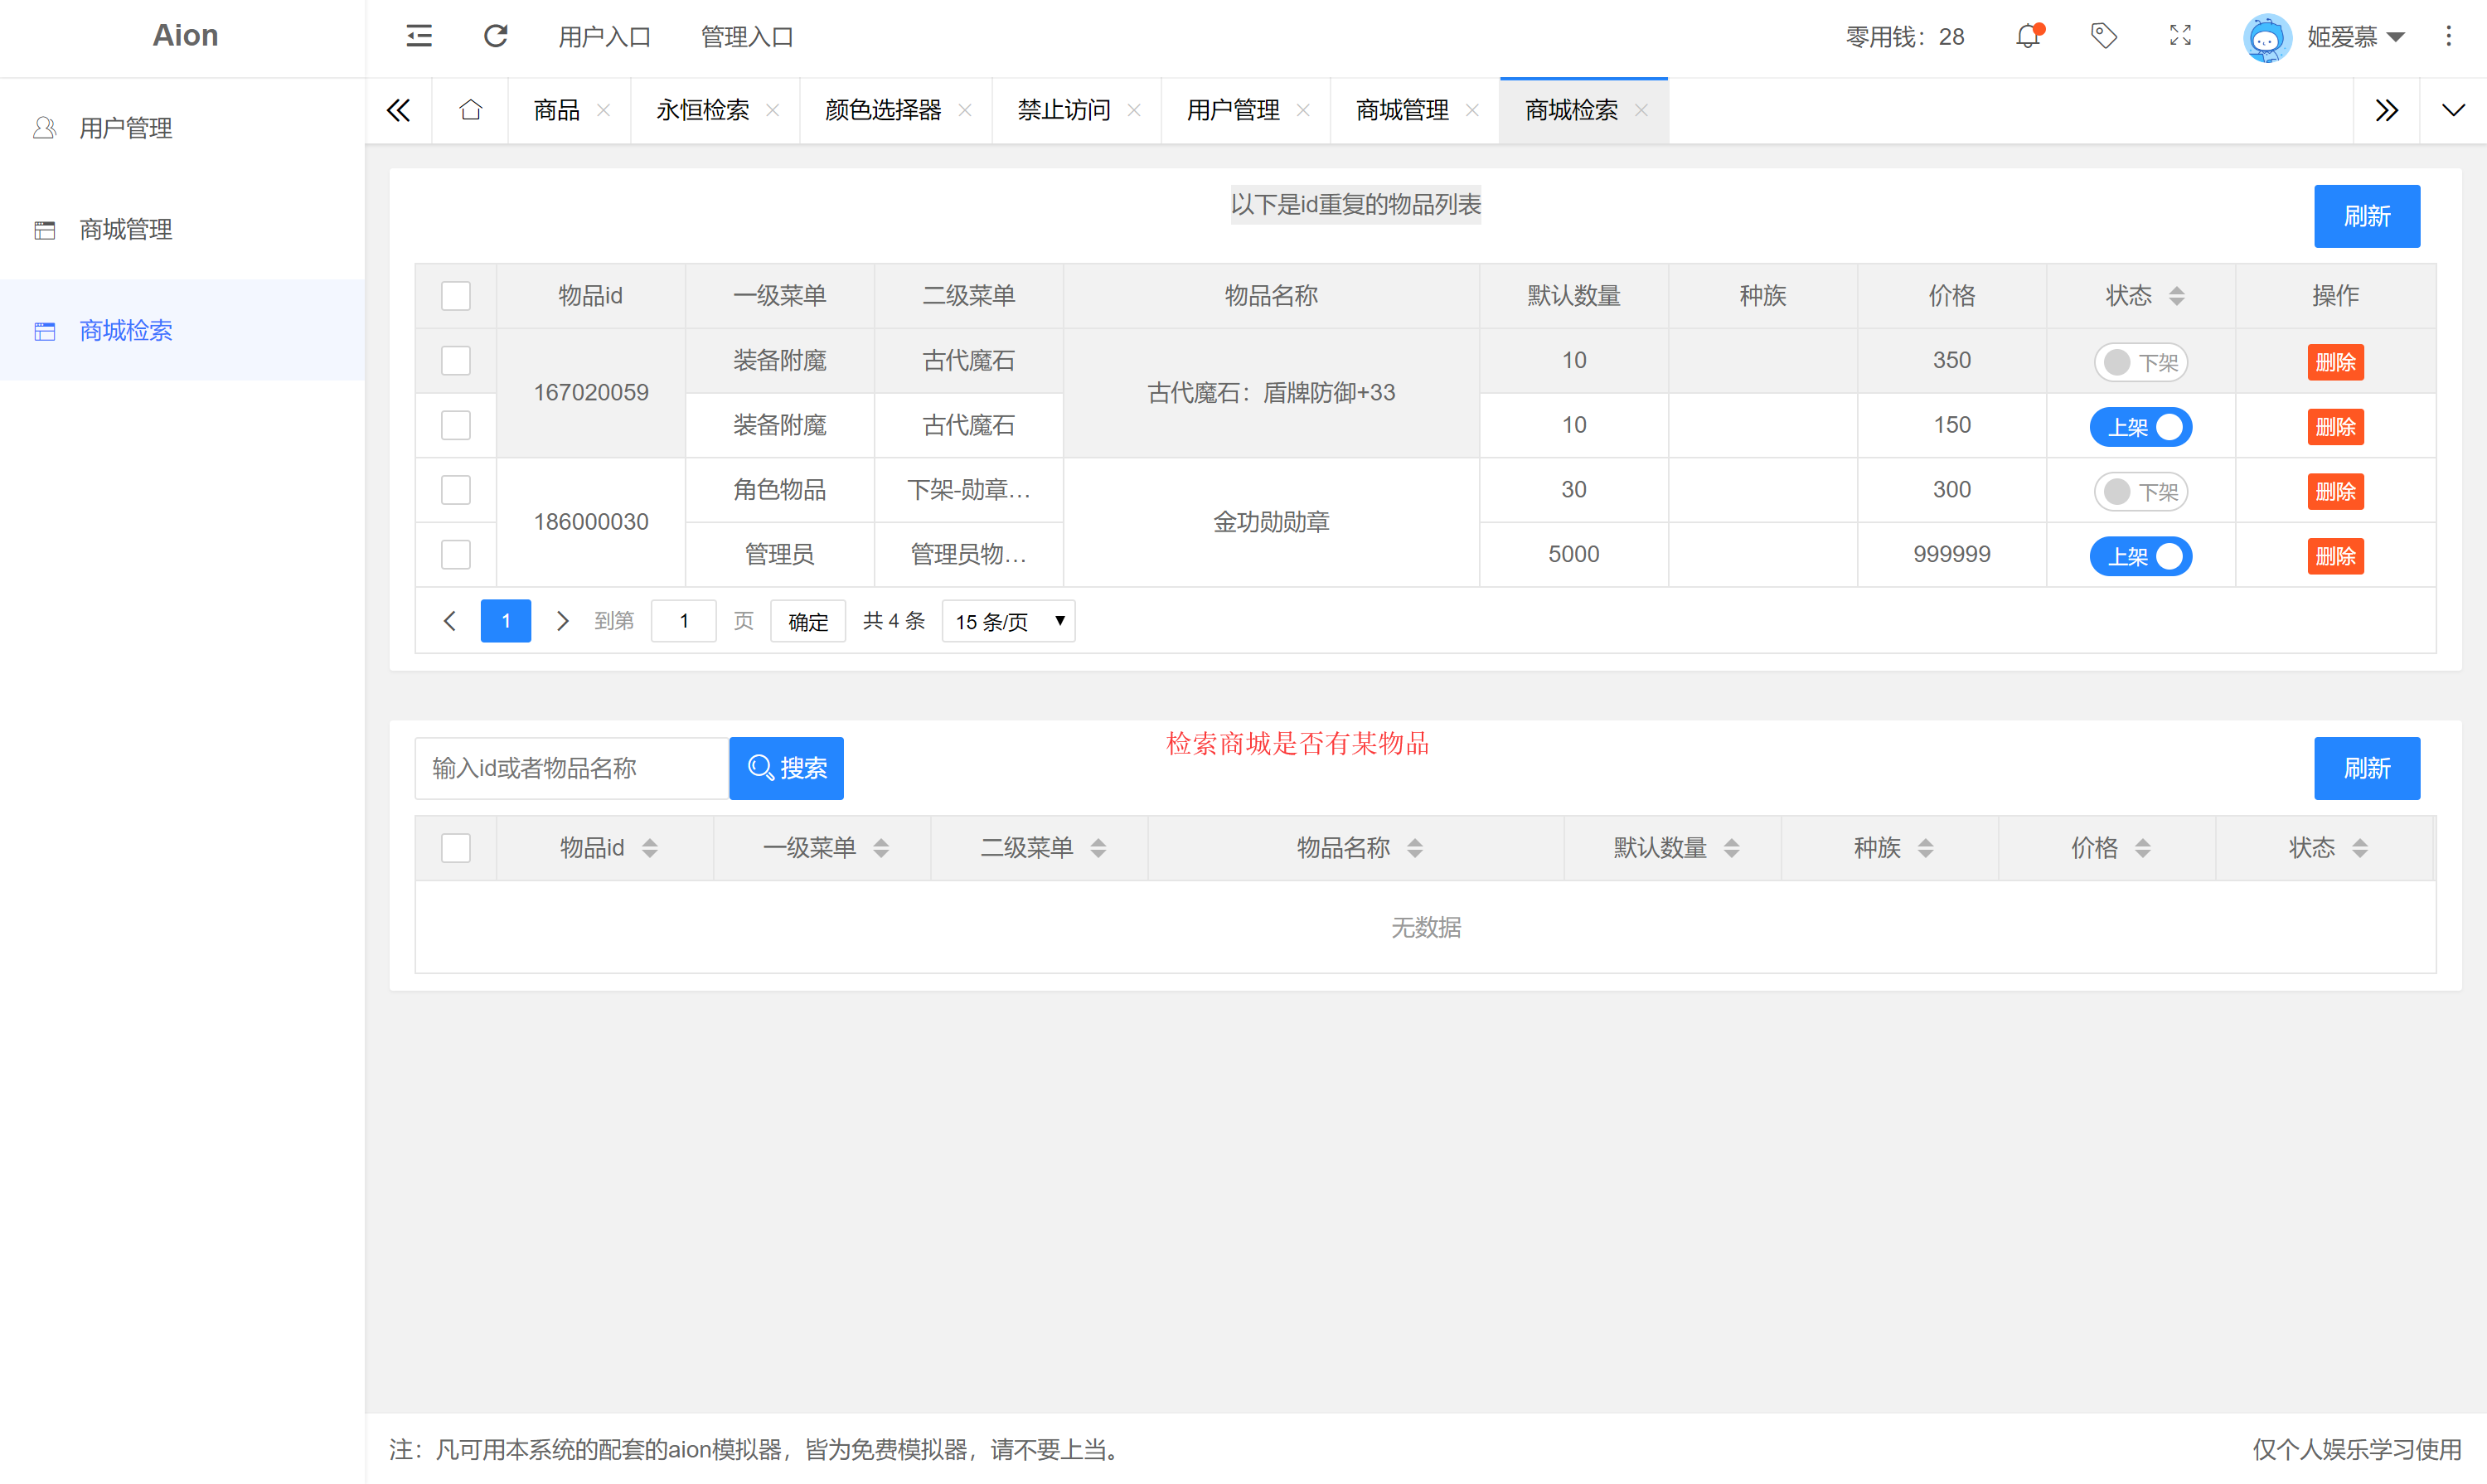Screen dimensions: 2487x1484
Task: Close the 颜色选择器 tab
Action: pyautogui.click(x=965, y=110)
